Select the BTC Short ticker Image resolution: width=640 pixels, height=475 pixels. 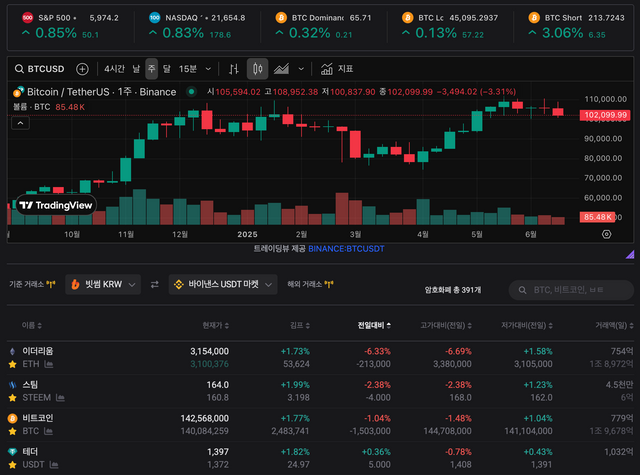coord(576,26)
